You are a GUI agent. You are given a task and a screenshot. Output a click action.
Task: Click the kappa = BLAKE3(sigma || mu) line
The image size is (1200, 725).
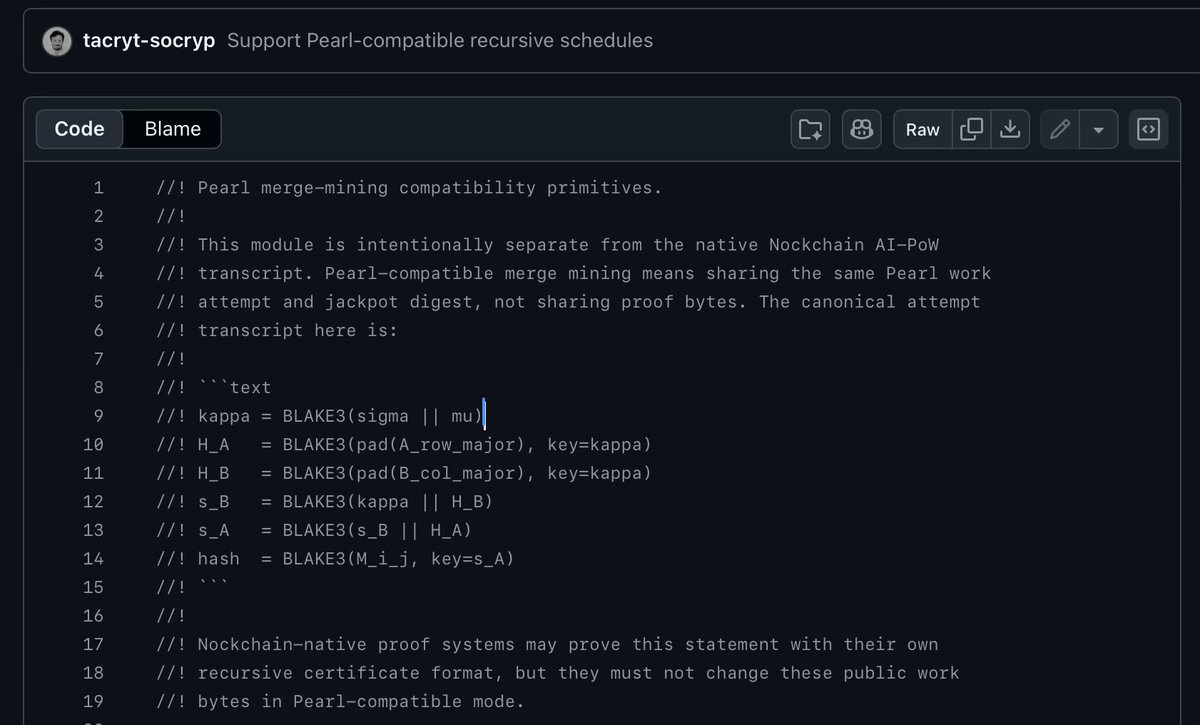coord(320,415)
